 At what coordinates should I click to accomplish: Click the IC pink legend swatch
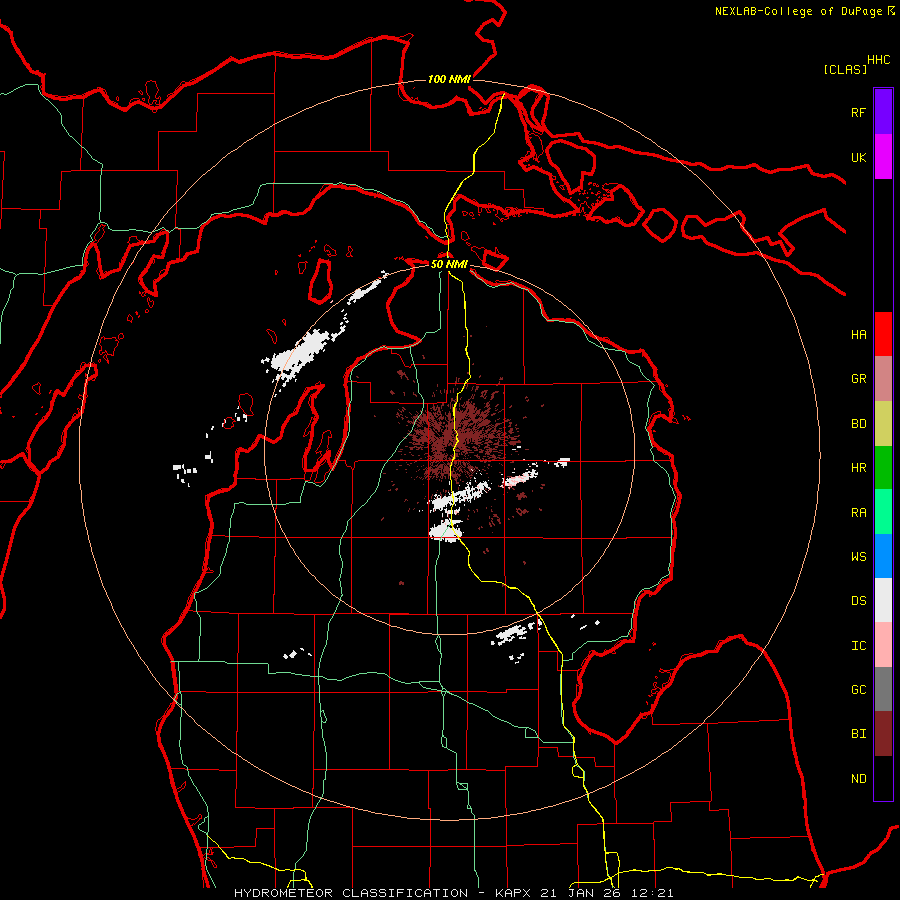pos(883,645)
